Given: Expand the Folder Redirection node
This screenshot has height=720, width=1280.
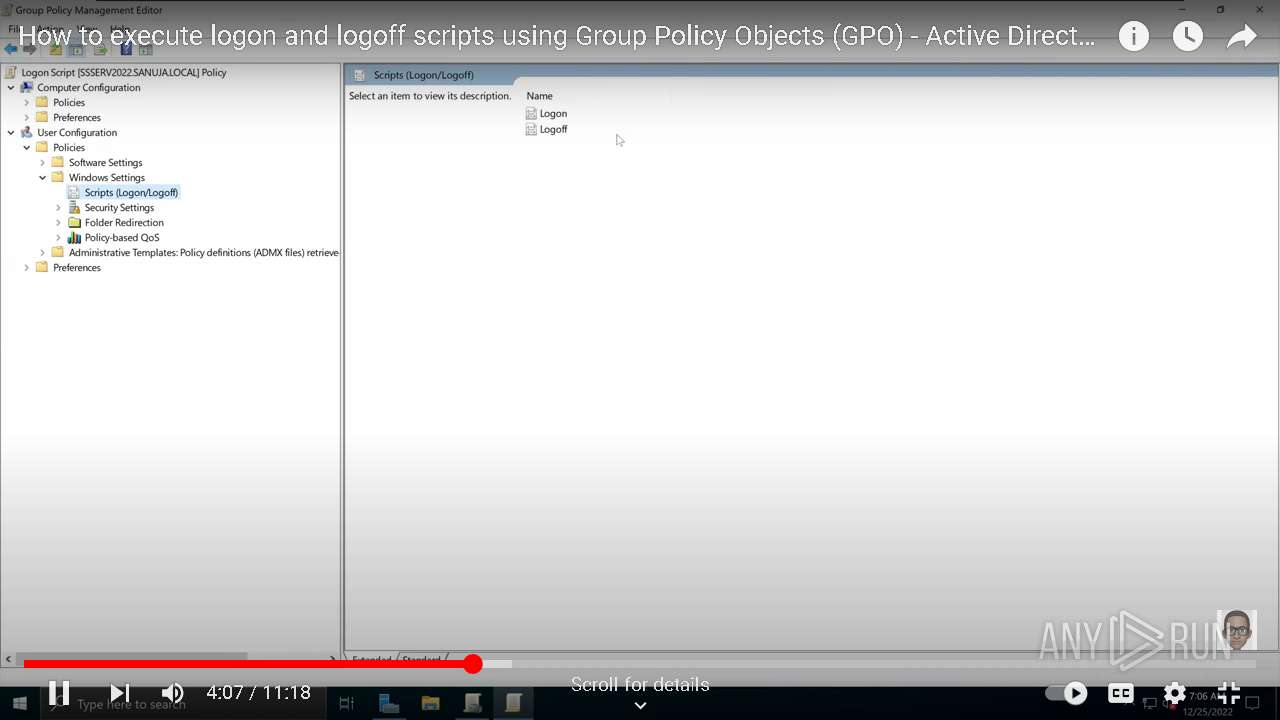Looking at the screenshot, I should 59,222.
